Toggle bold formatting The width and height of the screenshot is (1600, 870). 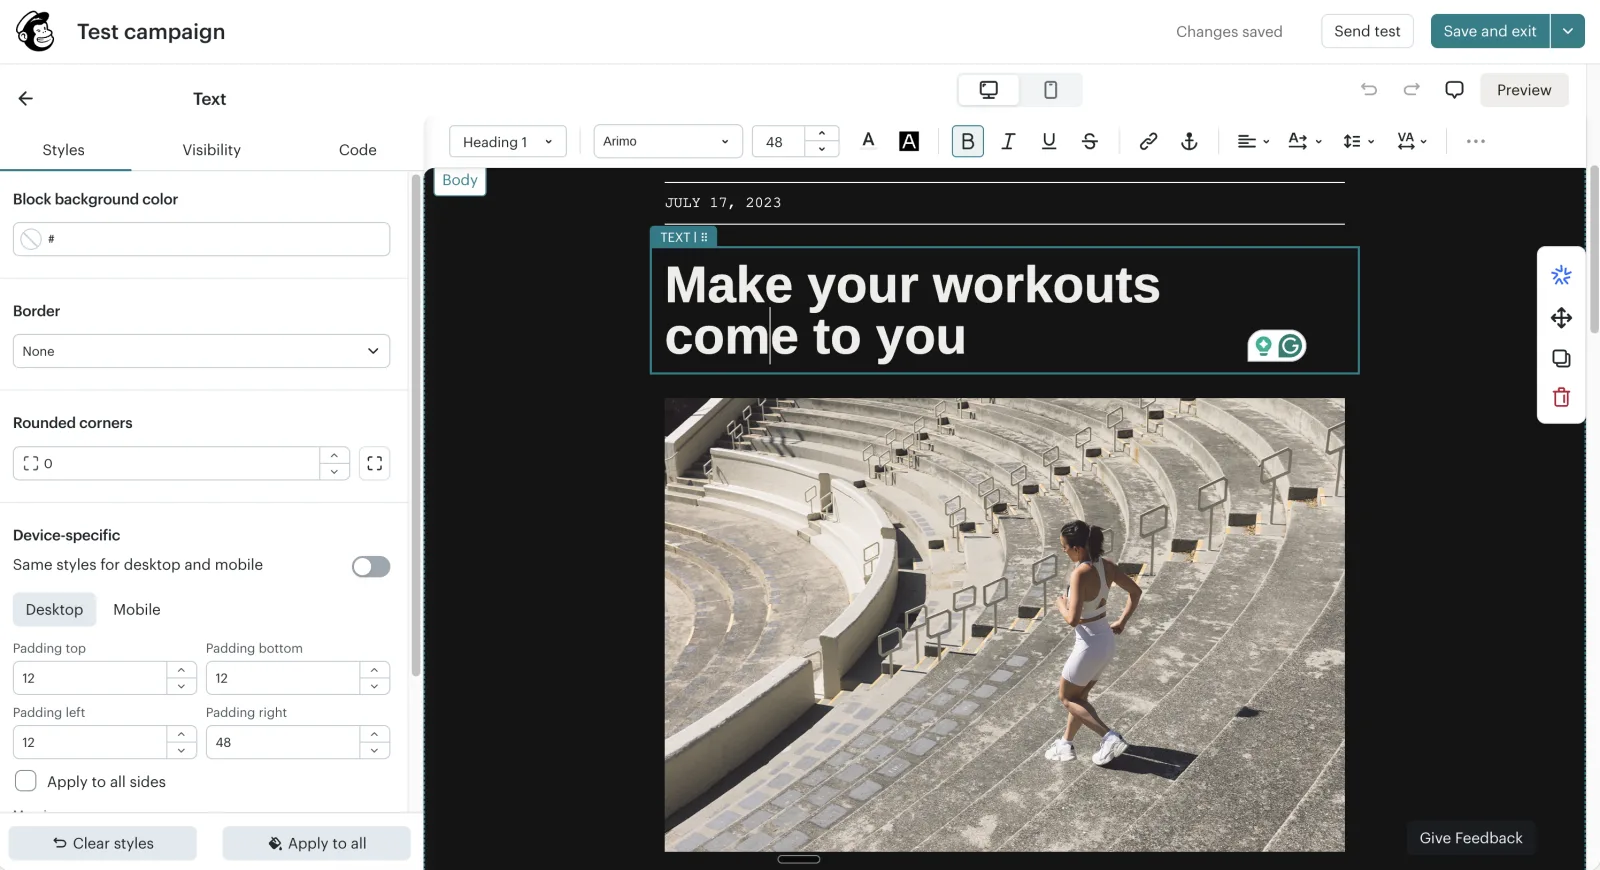click(x=968, y=141)
